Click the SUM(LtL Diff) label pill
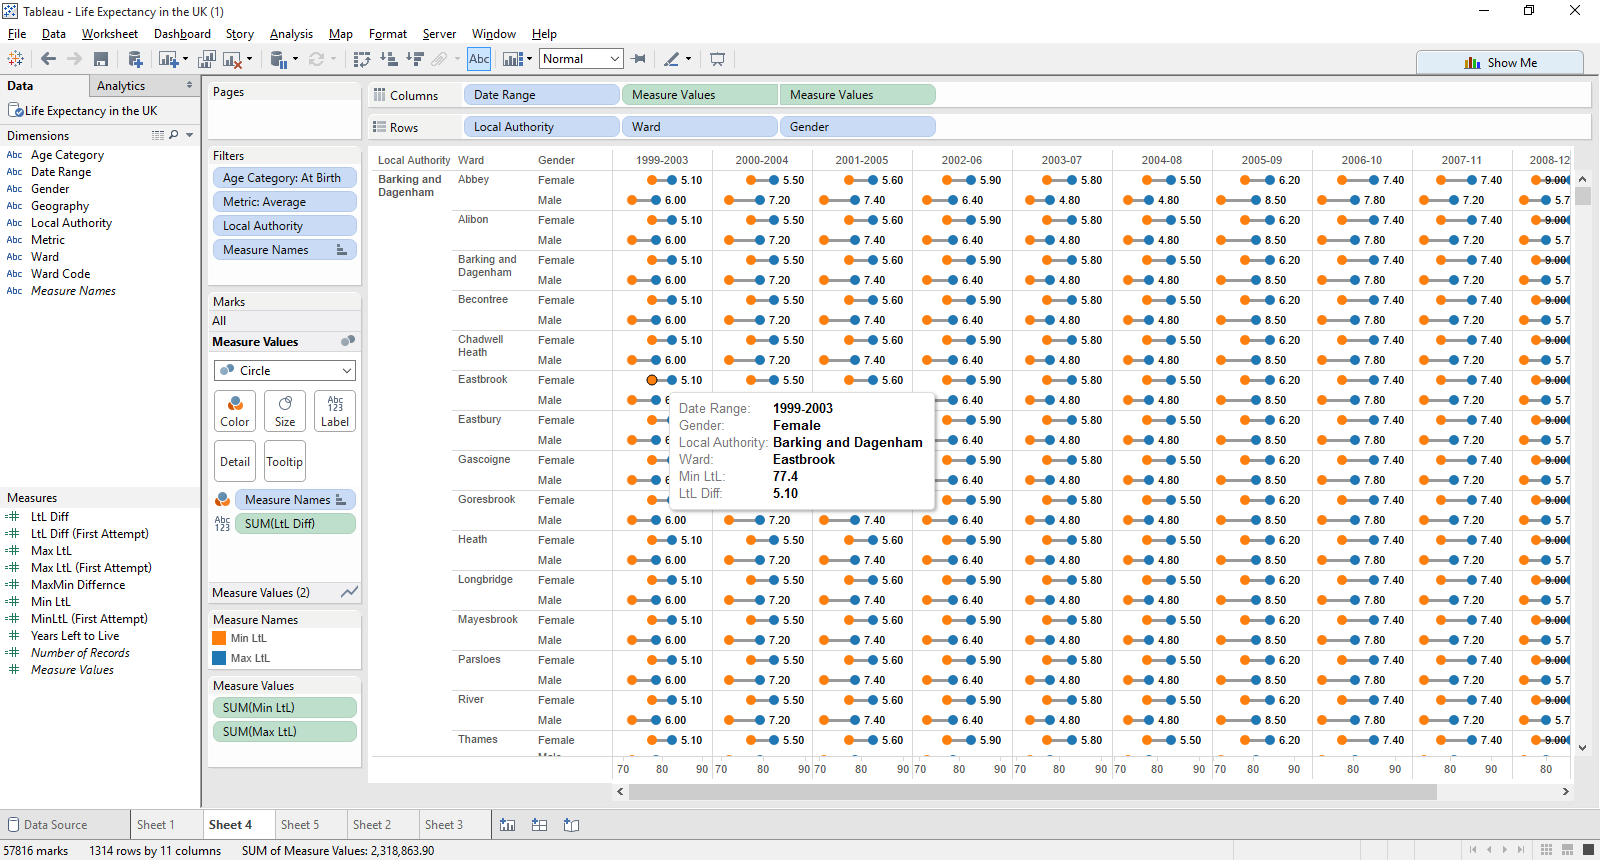The height and width of the screenshot is (860, 1600). (x=295, y=523)
